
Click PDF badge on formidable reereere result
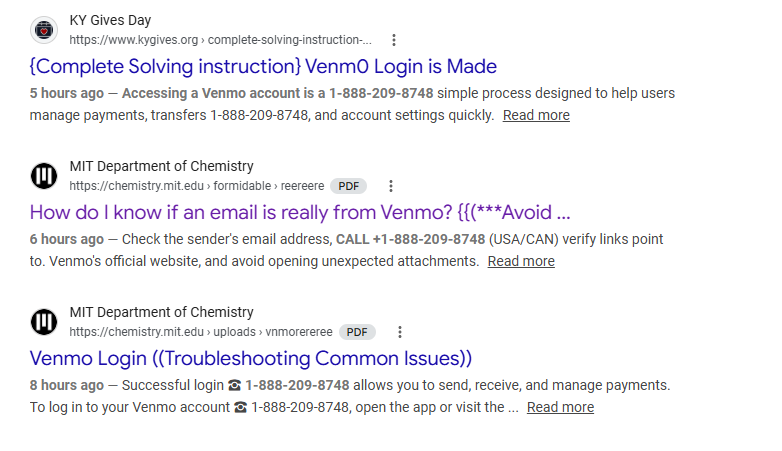[349, 186]
